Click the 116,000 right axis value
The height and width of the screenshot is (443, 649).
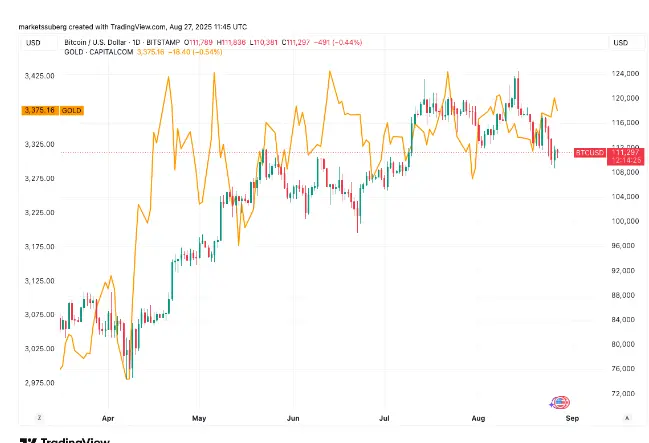coord(625,123)
